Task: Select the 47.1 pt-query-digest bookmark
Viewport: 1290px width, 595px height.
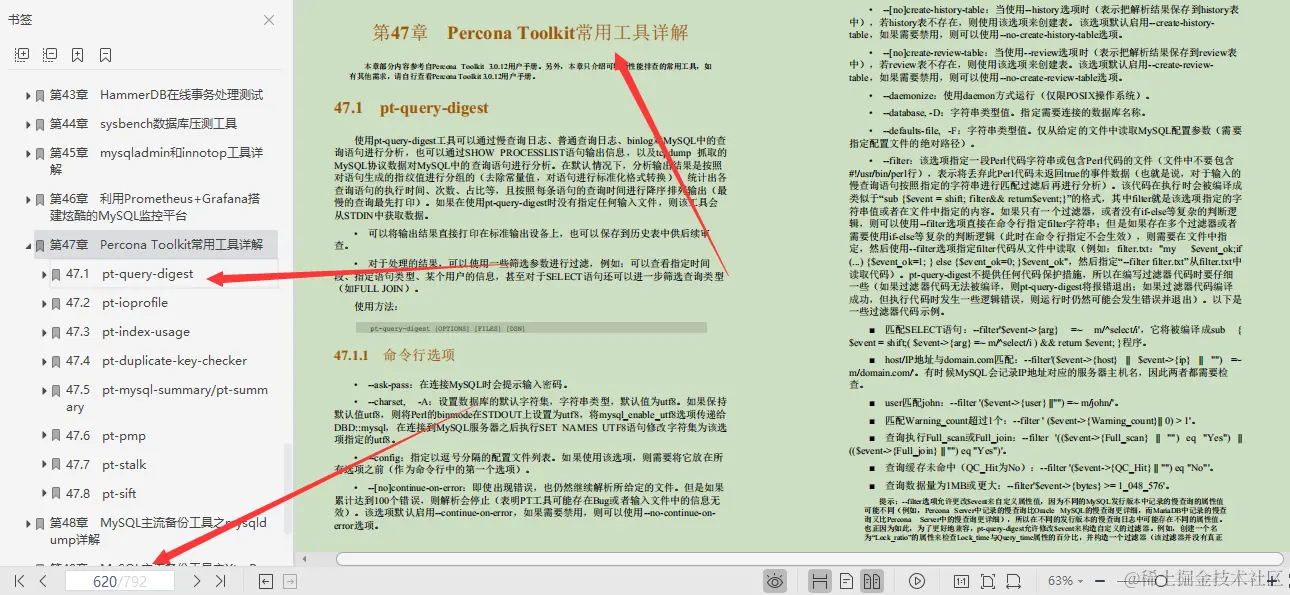Action: point(130,274)
